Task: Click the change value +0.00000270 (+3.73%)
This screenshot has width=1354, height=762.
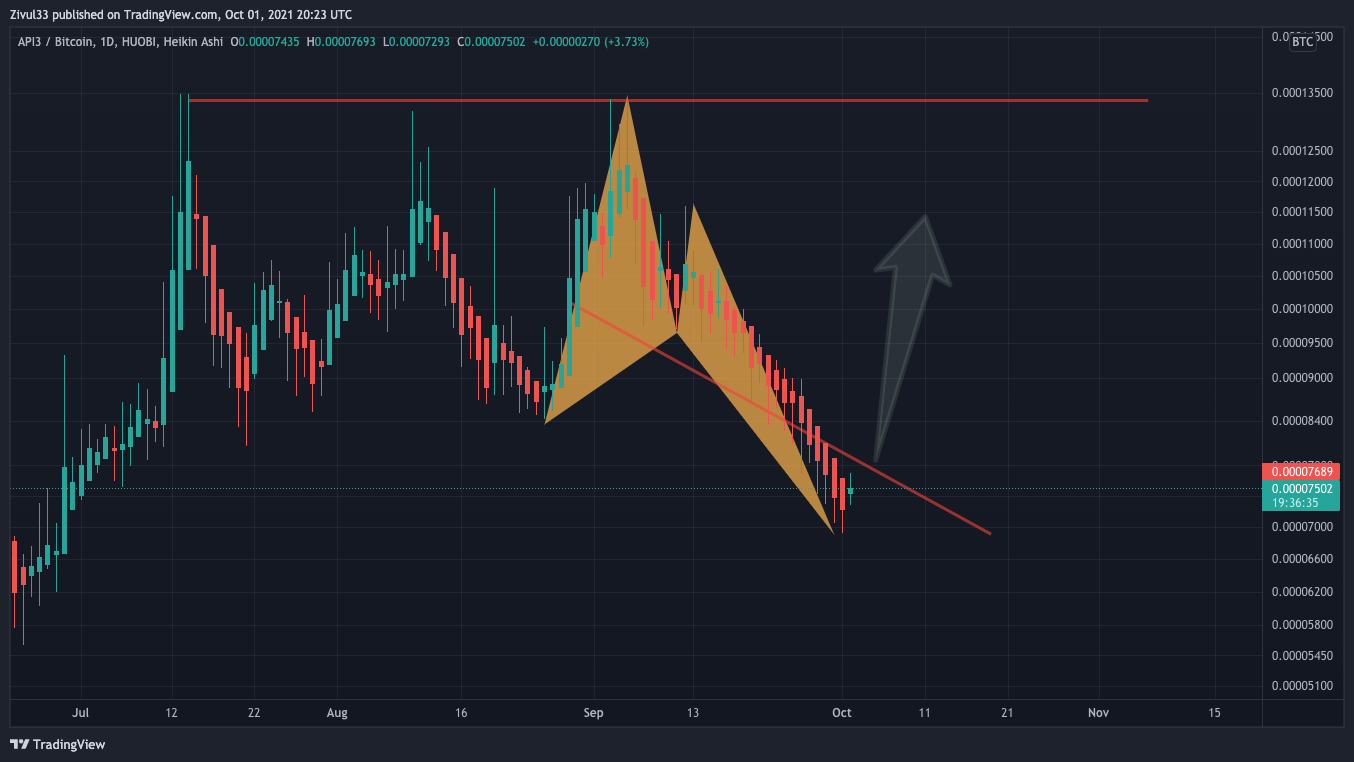Action: (x=591, y=42)
